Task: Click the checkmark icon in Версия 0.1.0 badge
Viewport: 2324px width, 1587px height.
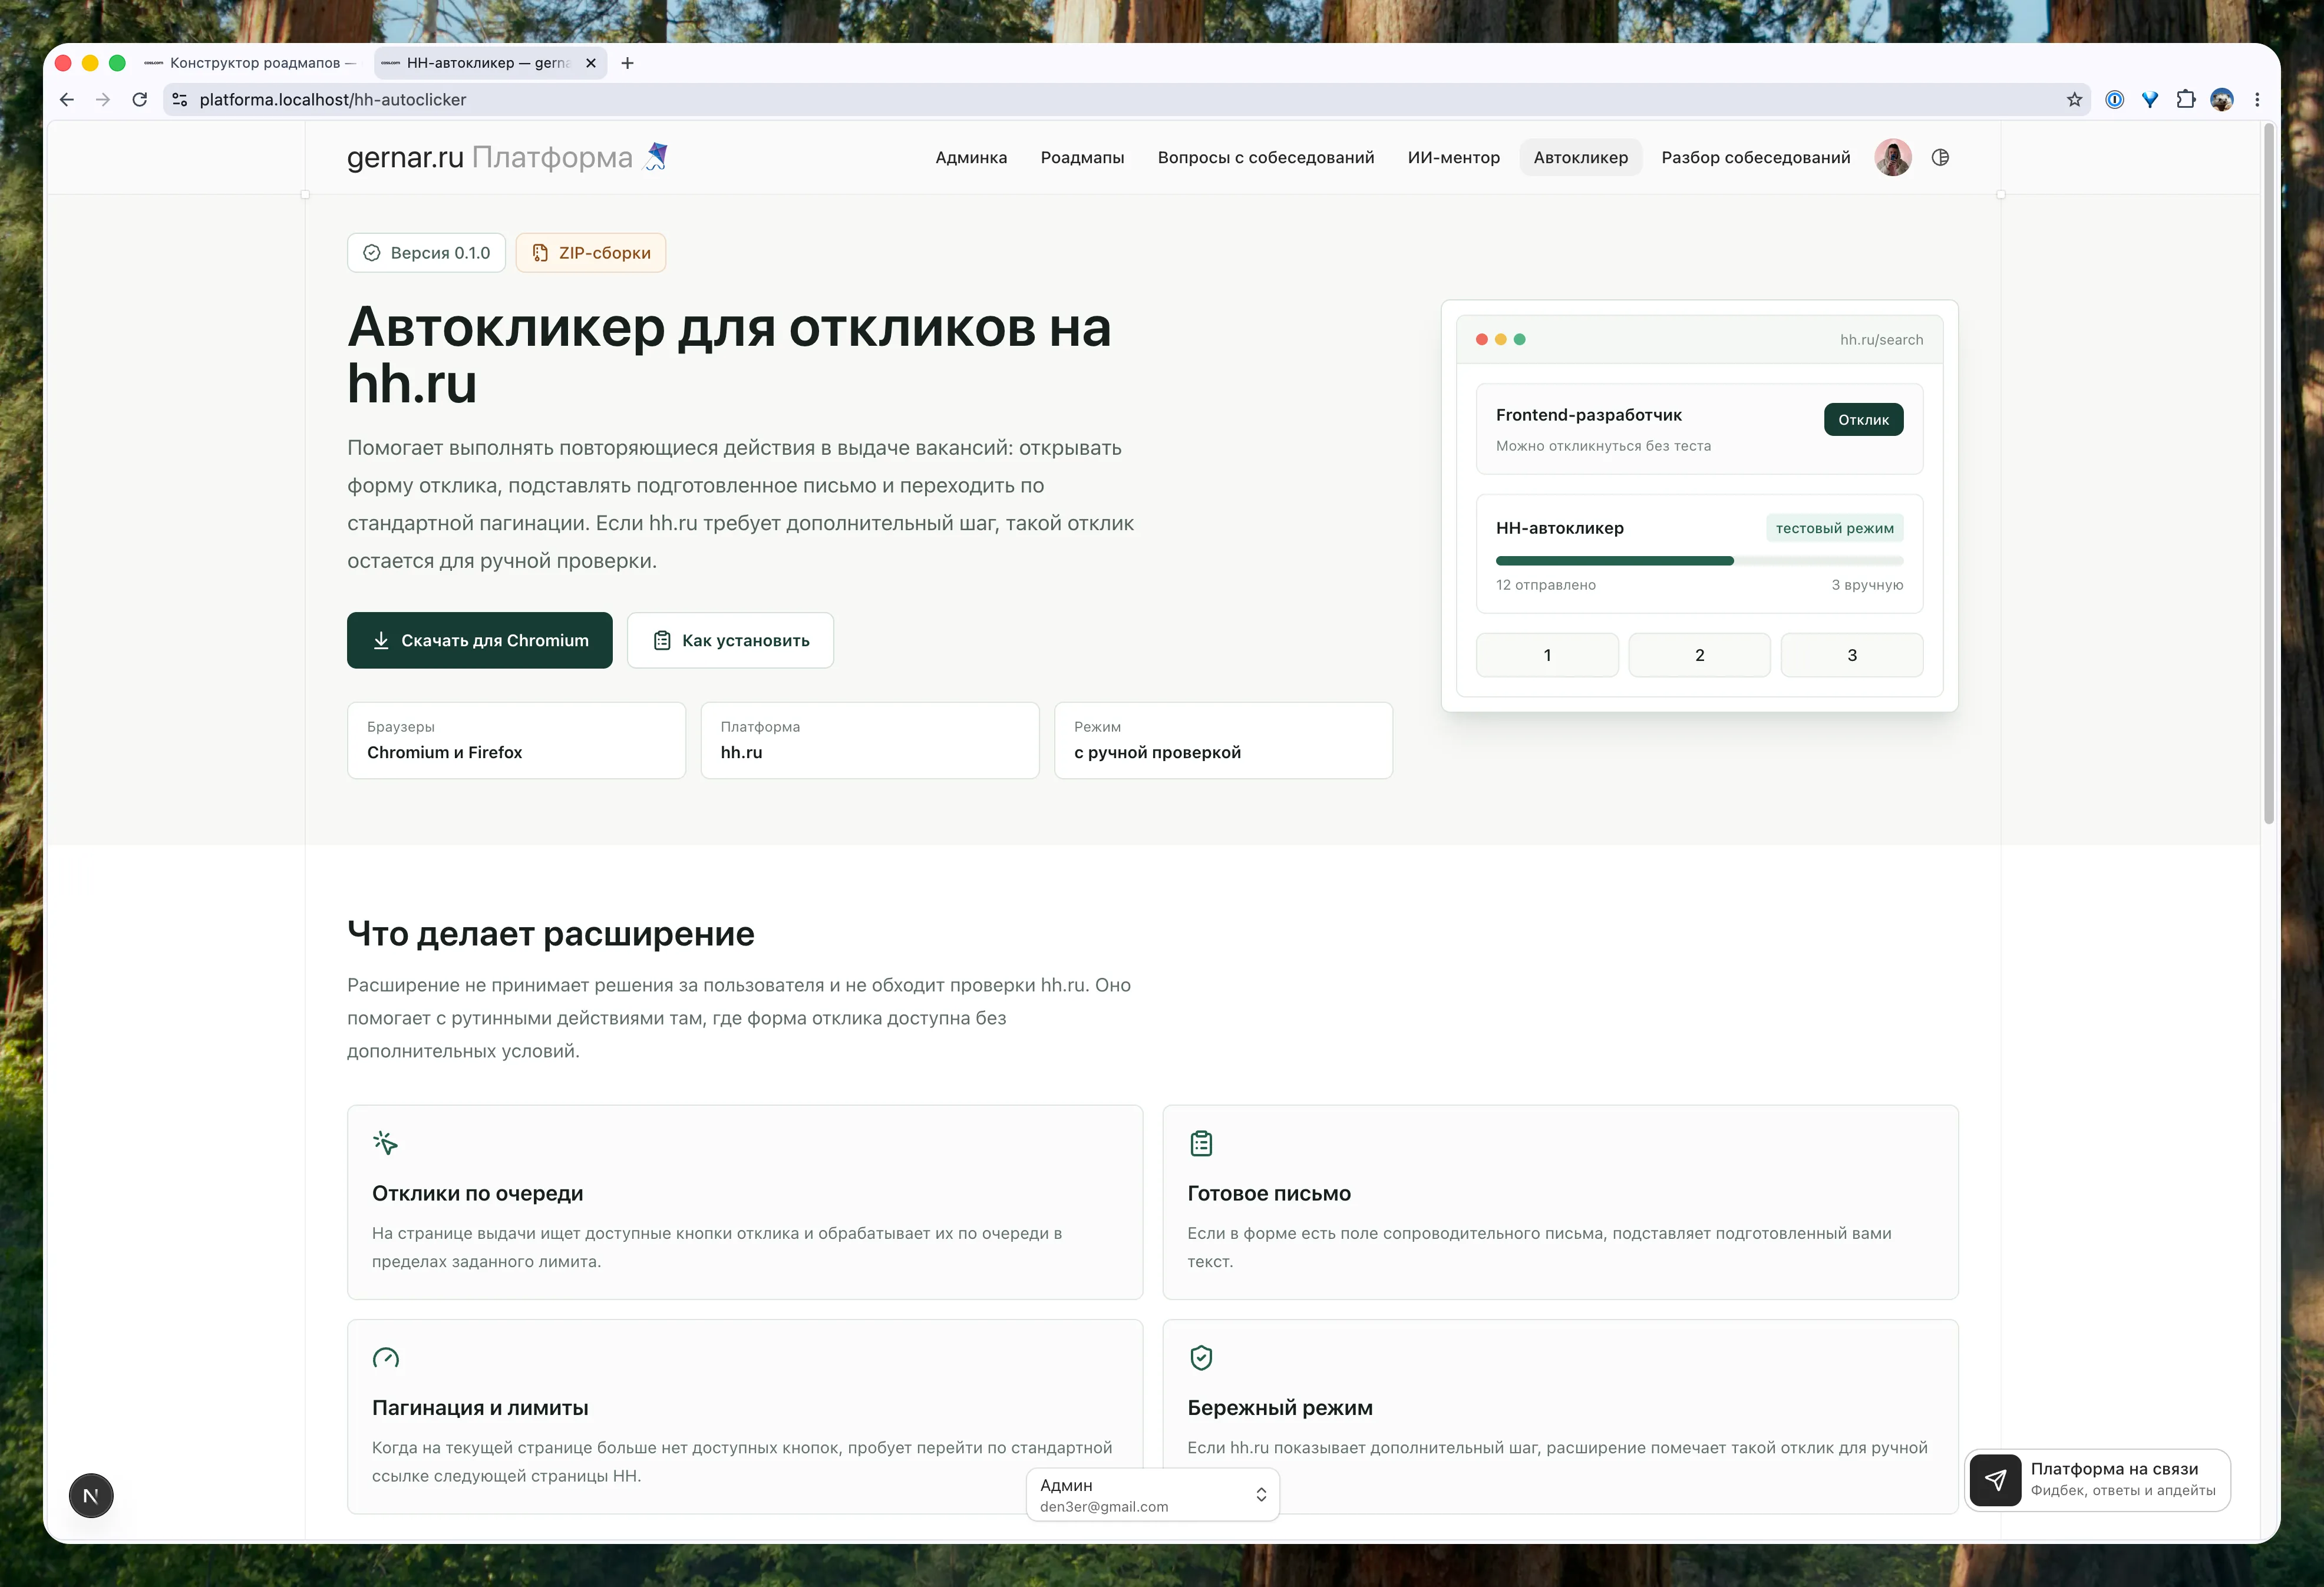Action: pos(372,253)
